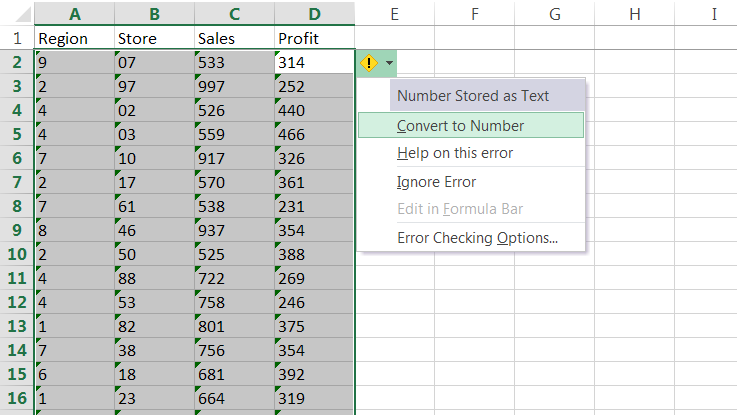Click the yellow error warning icon
737x415 pixels.
click(x=369, y=63)
